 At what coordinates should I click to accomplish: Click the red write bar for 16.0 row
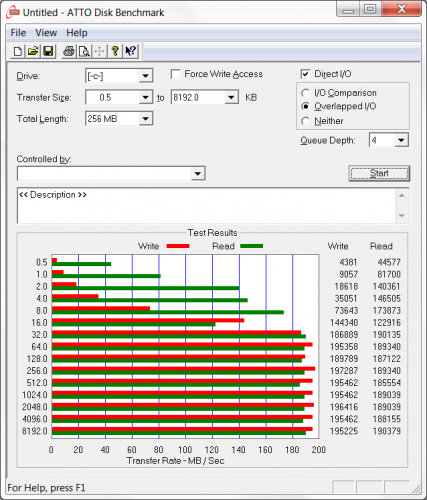pyautogui.click(x=148, y=320)
